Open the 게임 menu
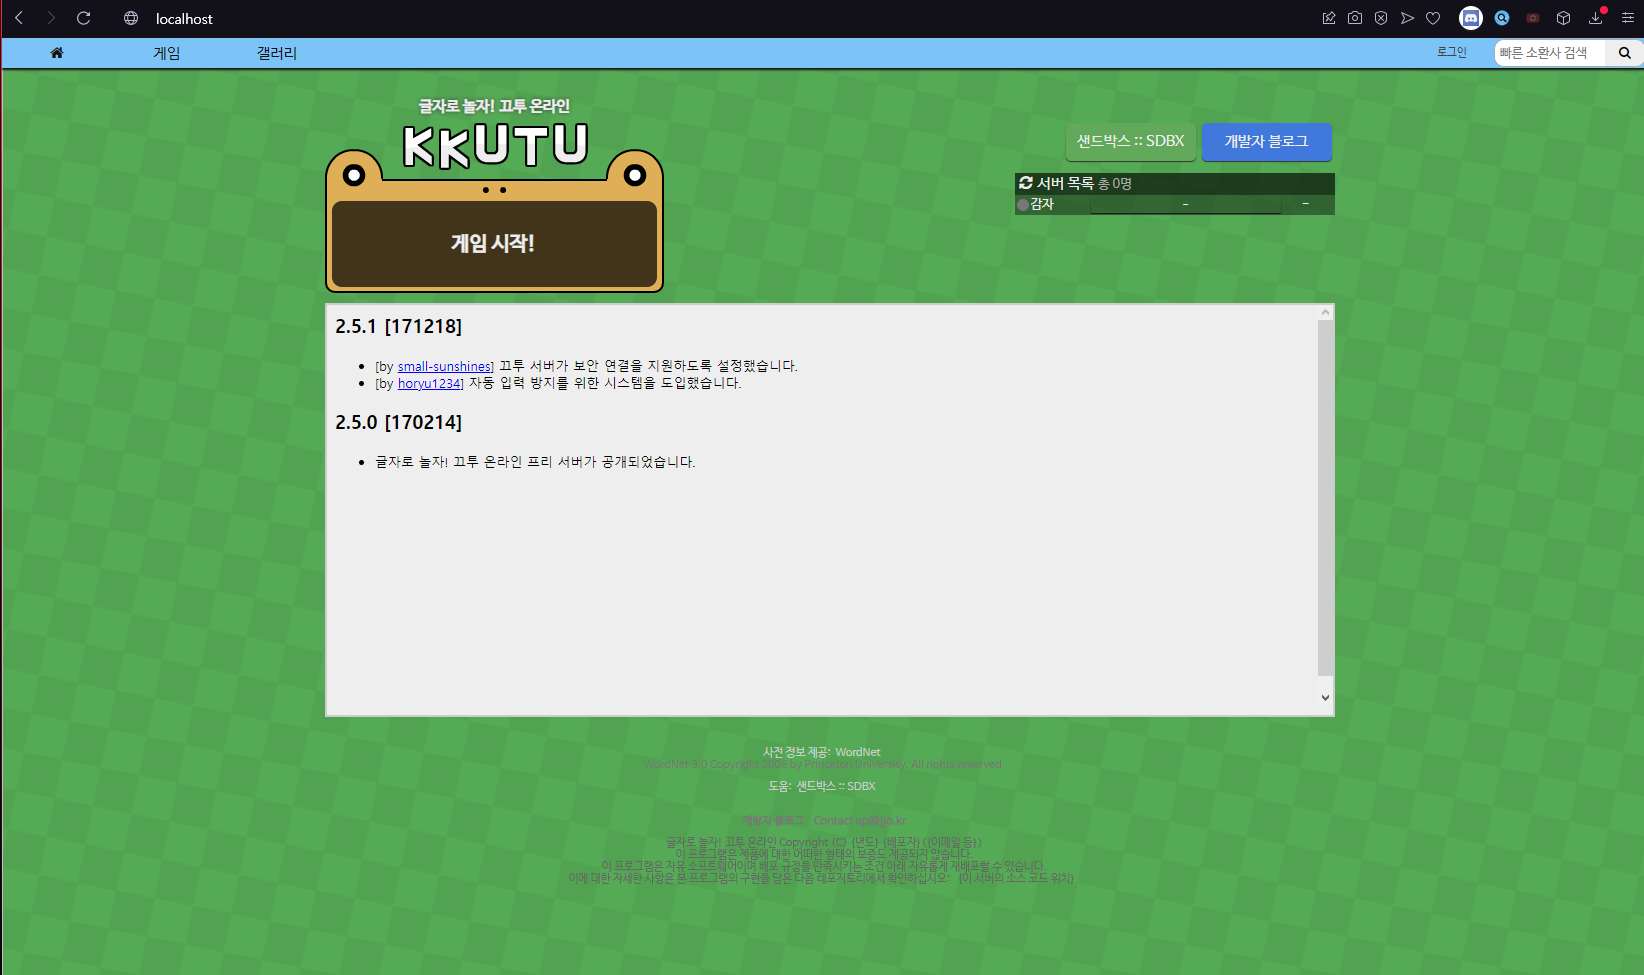 tap(166, 52)
